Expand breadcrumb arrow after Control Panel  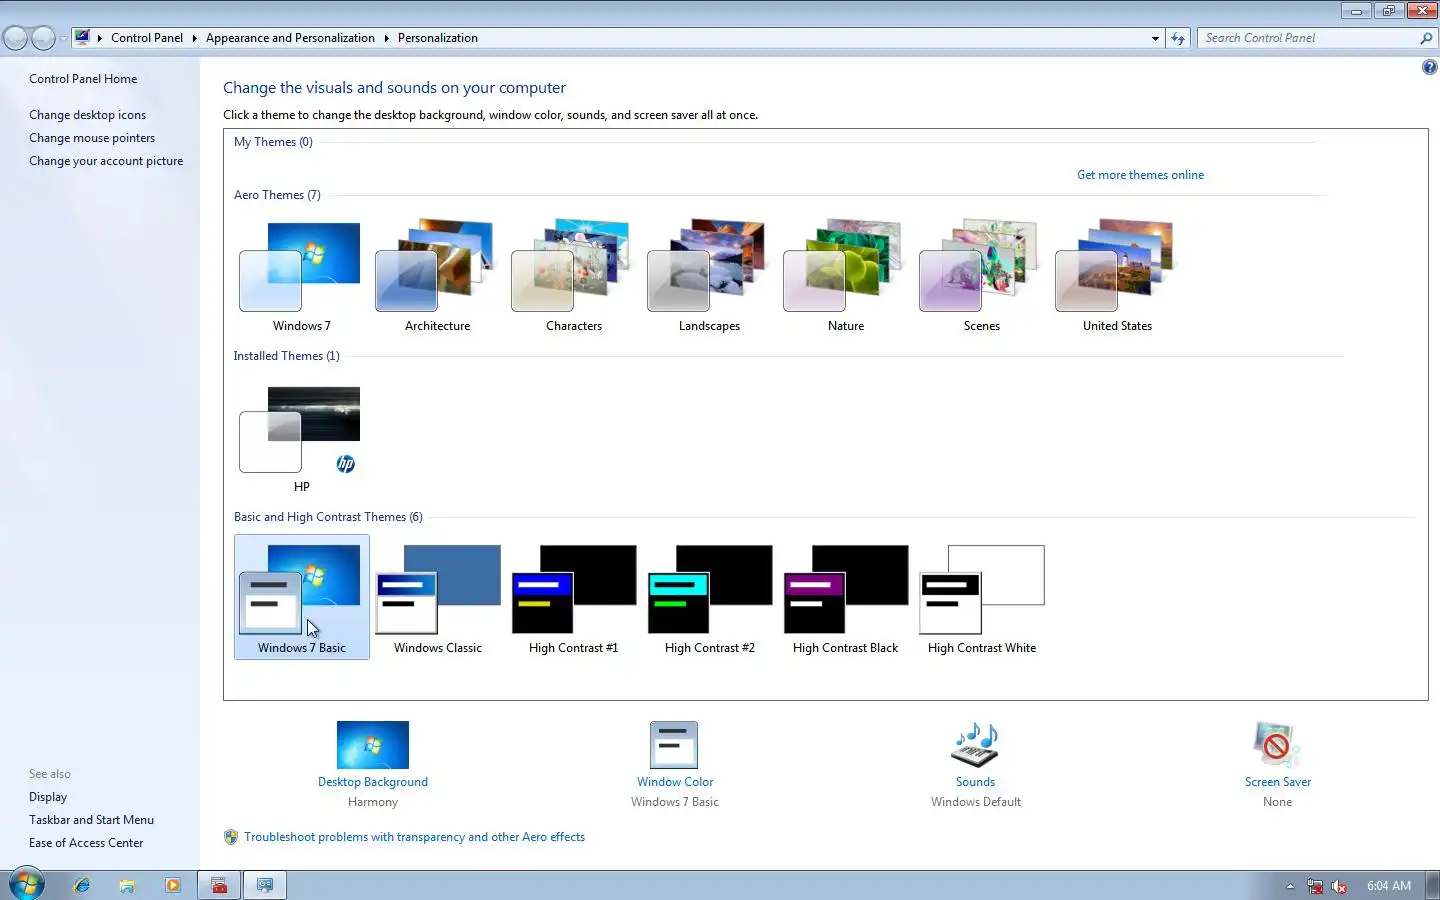click(x=194, y=38)
